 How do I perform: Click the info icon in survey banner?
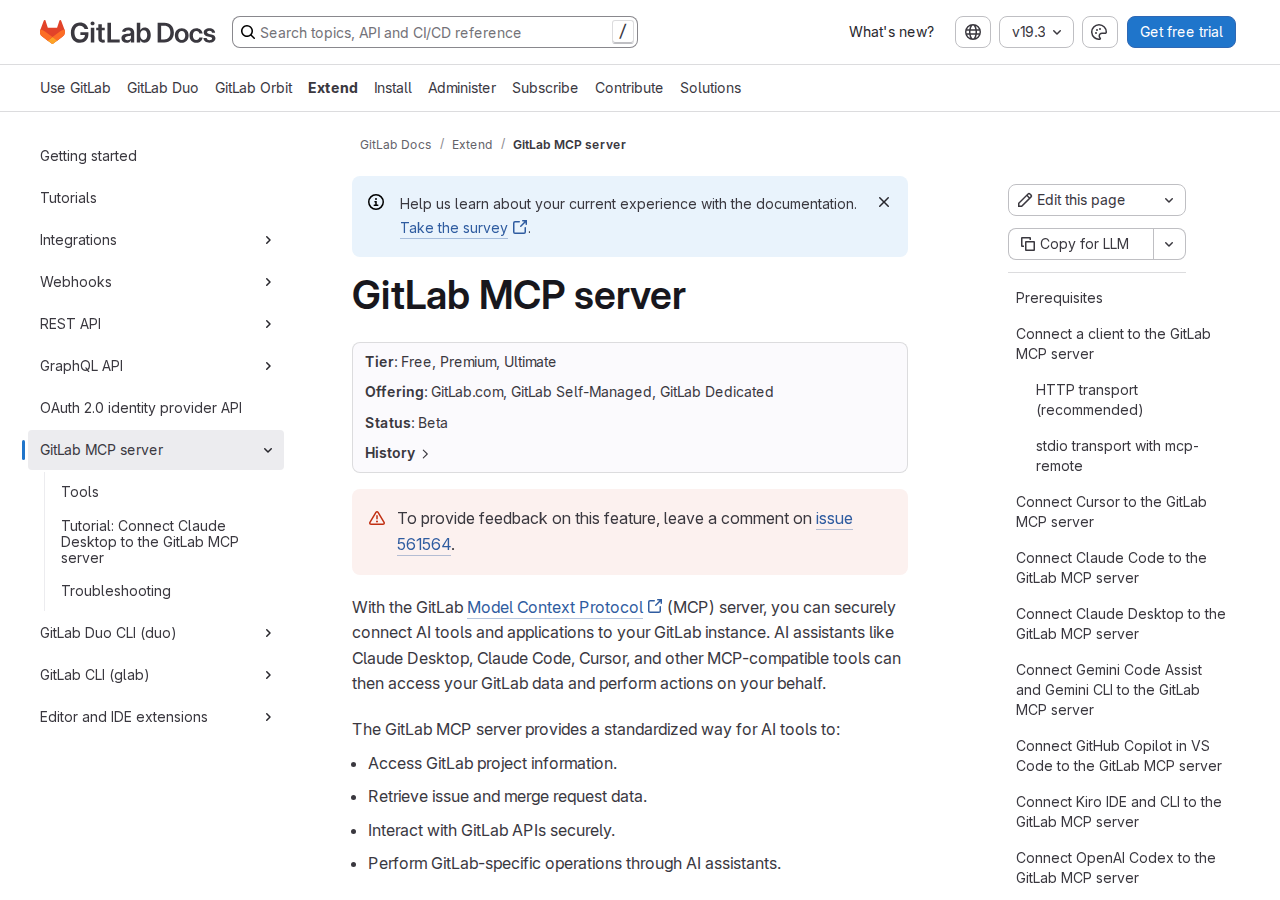(x=376, y=202)
